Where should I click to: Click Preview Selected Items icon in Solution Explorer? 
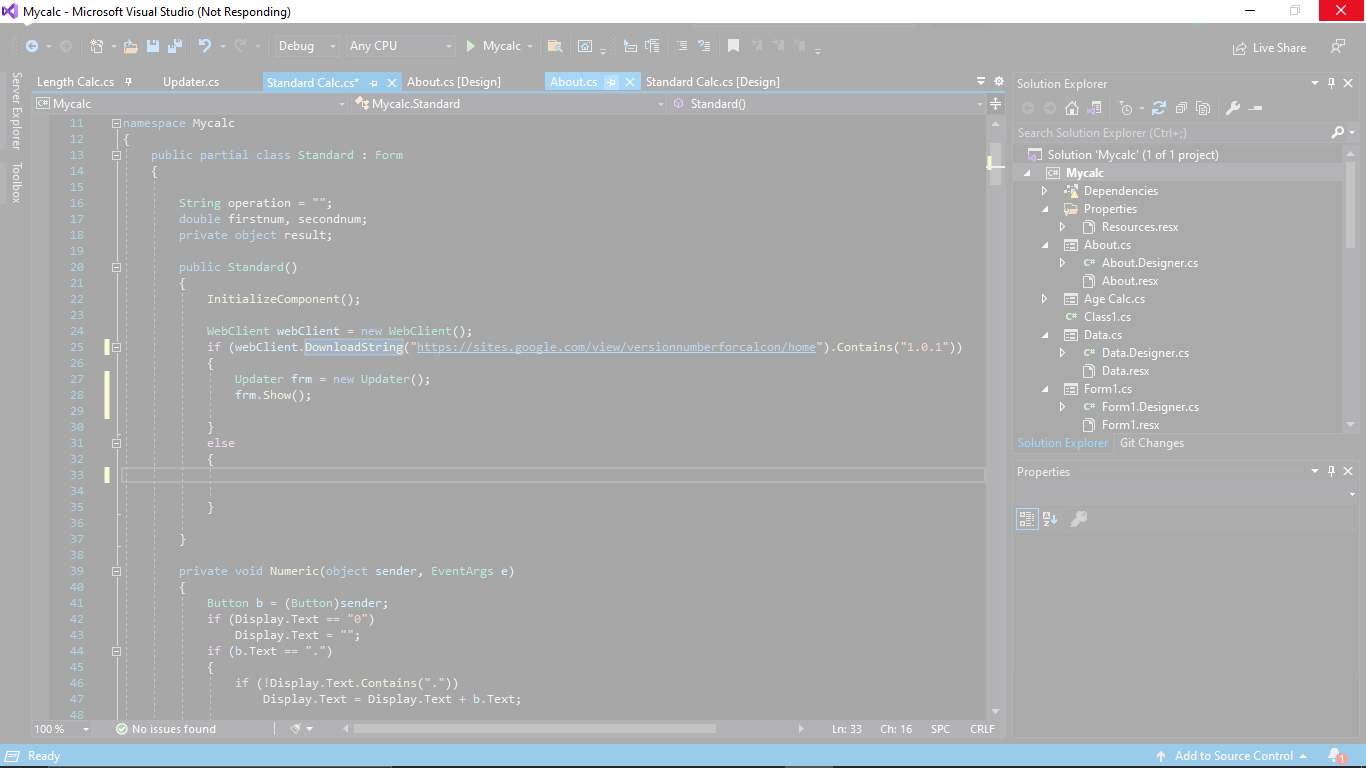[x=1256, y=108]
